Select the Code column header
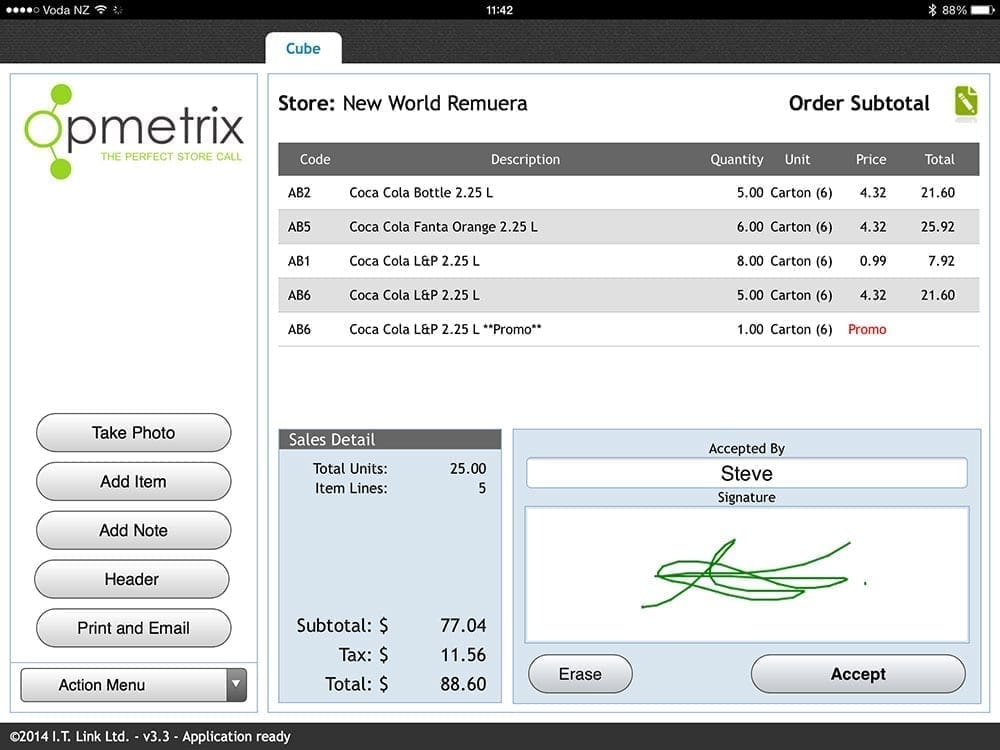 (315, 159)
